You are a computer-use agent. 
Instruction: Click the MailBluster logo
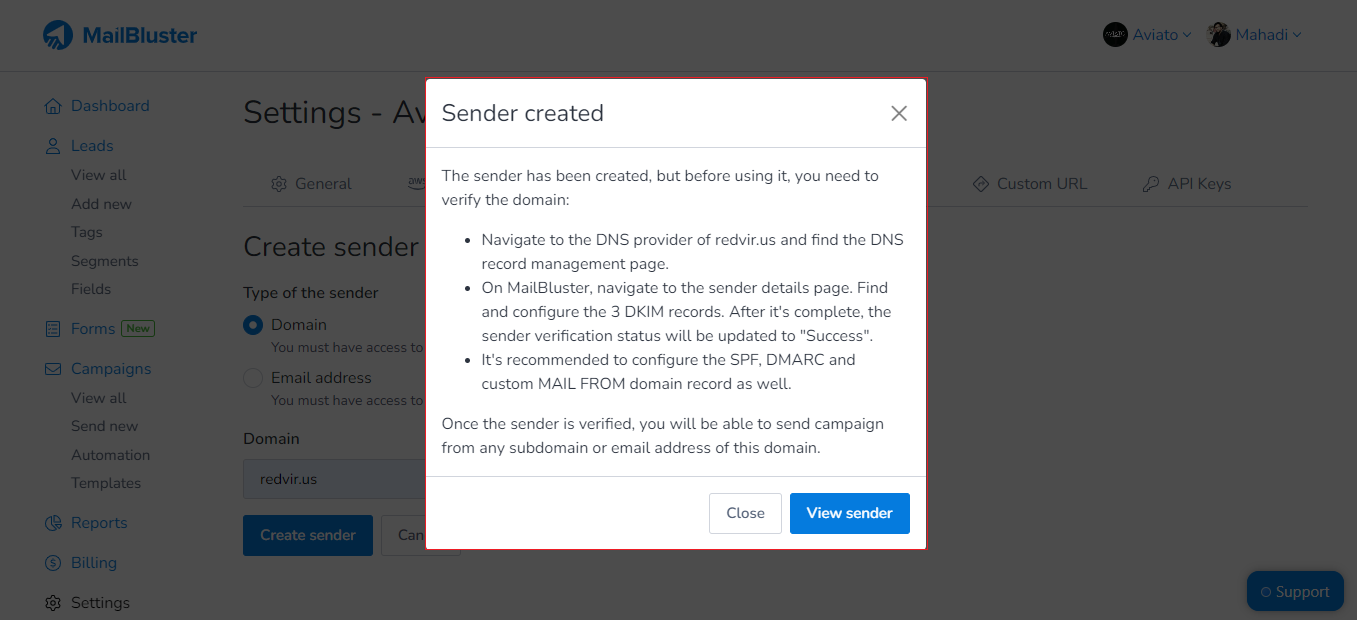(x=120, y=34)
